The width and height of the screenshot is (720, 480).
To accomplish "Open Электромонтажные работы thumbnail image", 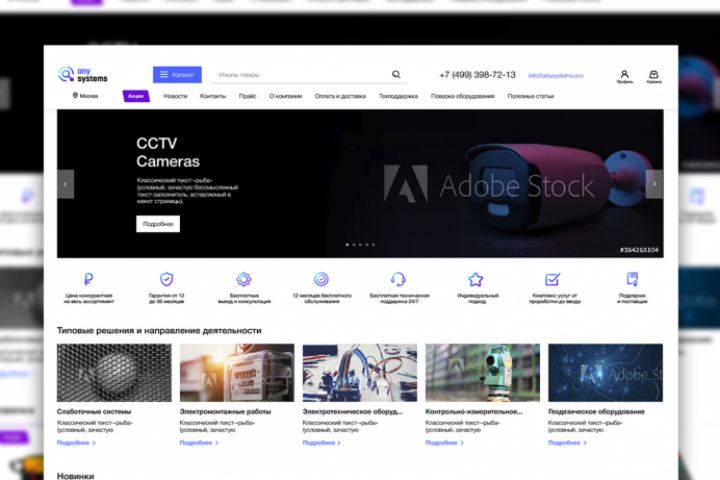I will [x=237, y=373].
